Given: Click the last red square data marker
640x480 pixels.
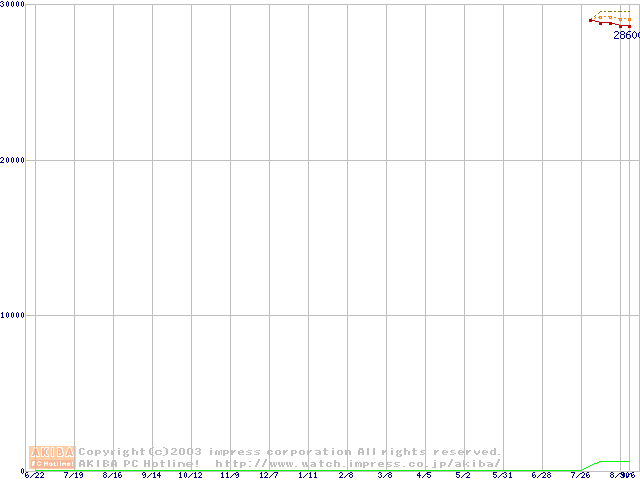Looking at the screenshot, I should (x=630, y=27).
